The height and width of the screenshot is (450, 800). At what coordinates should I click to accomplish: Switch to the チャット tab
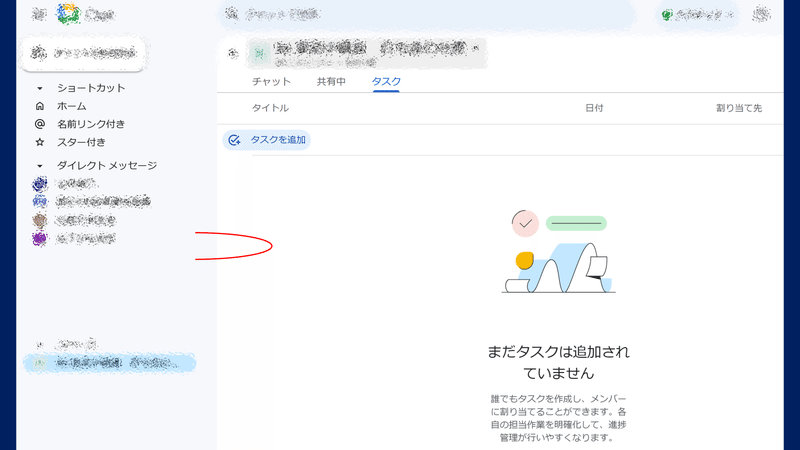(271, 82)
